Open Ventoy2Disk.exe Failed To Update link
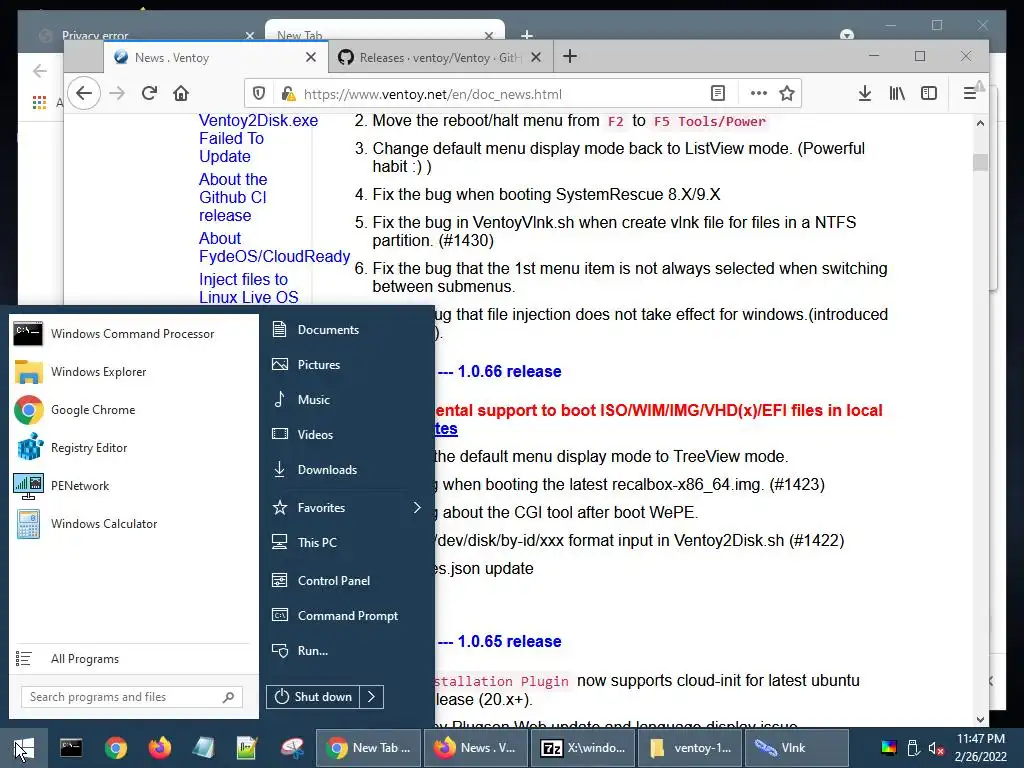 [258, 138]
